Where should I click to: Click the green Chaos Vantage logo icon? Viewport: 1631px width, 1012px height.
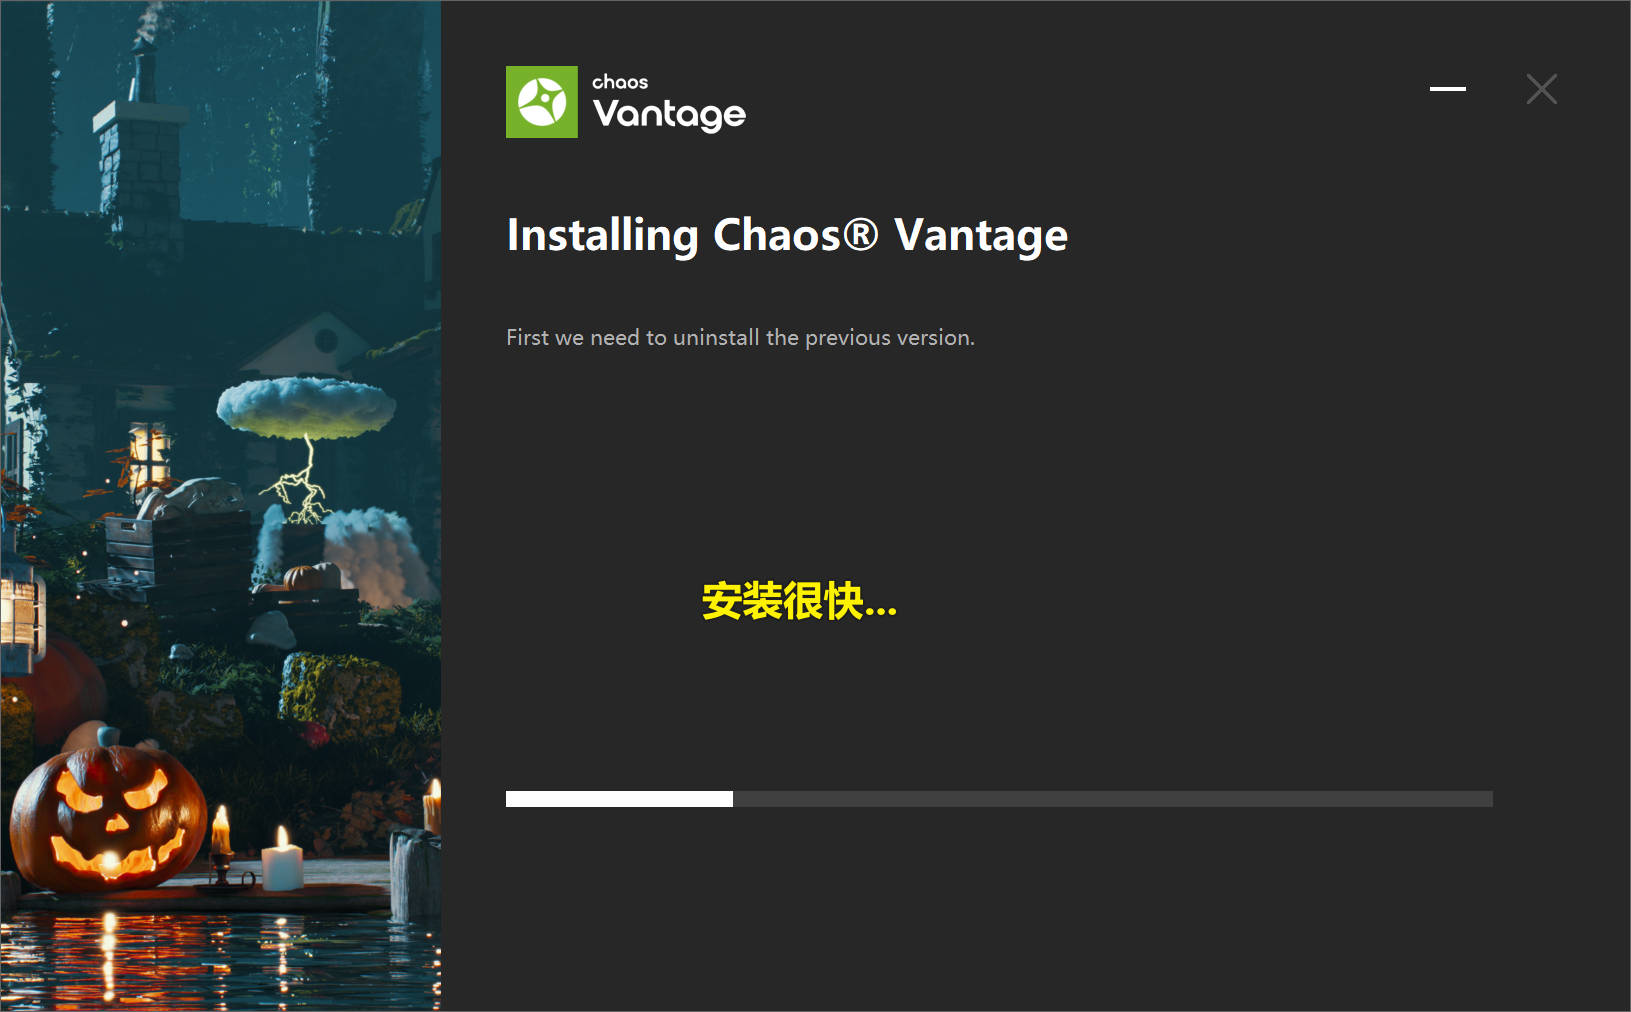pyautogui.click(x=542, y=102)
